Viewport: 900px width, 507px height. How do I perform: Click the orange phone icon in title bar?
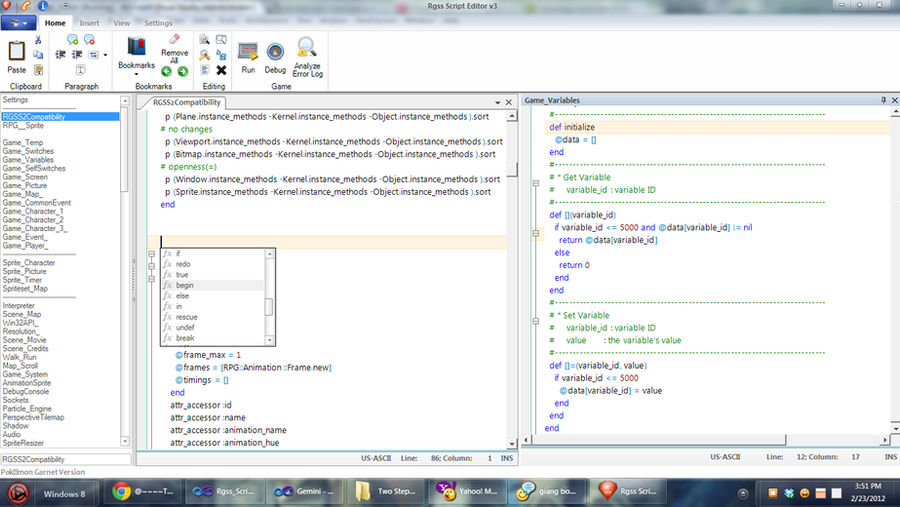26,6
